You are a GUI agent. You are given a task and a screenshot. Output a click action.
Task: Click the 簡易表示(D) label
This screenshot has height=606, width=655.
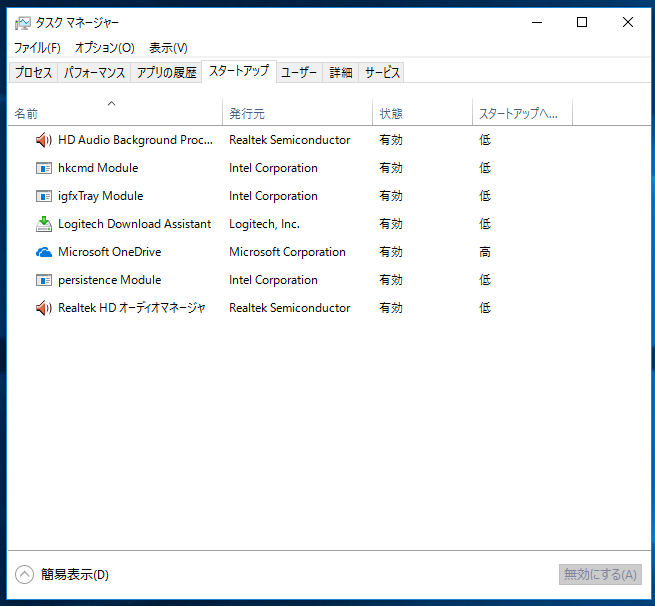pyautogui.click(x=75, y=575)
